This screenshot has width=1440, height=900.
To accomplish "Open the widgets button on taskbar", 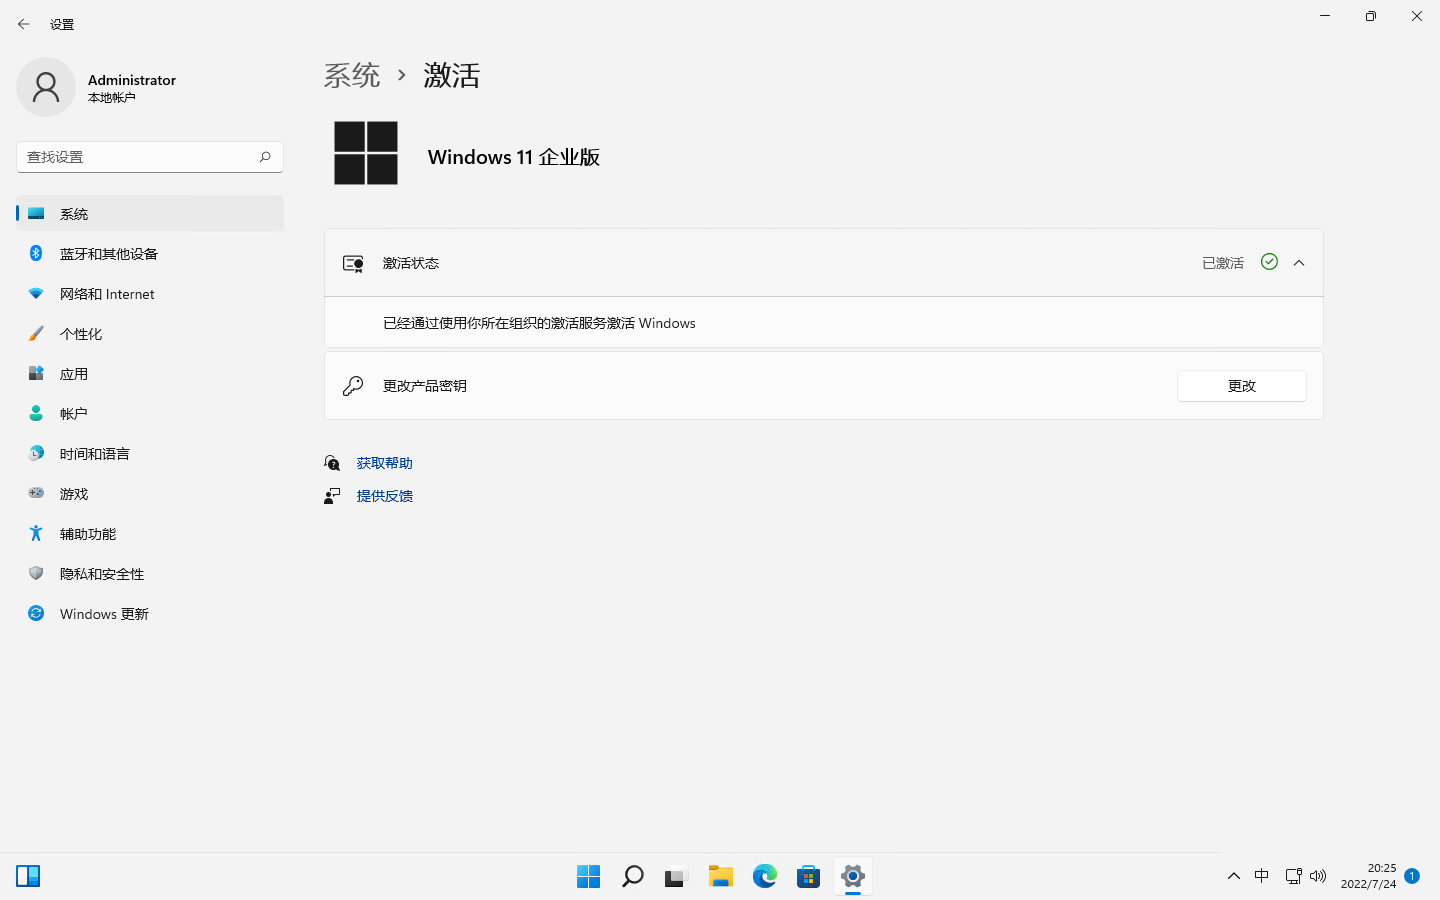I will pos(28,877).
